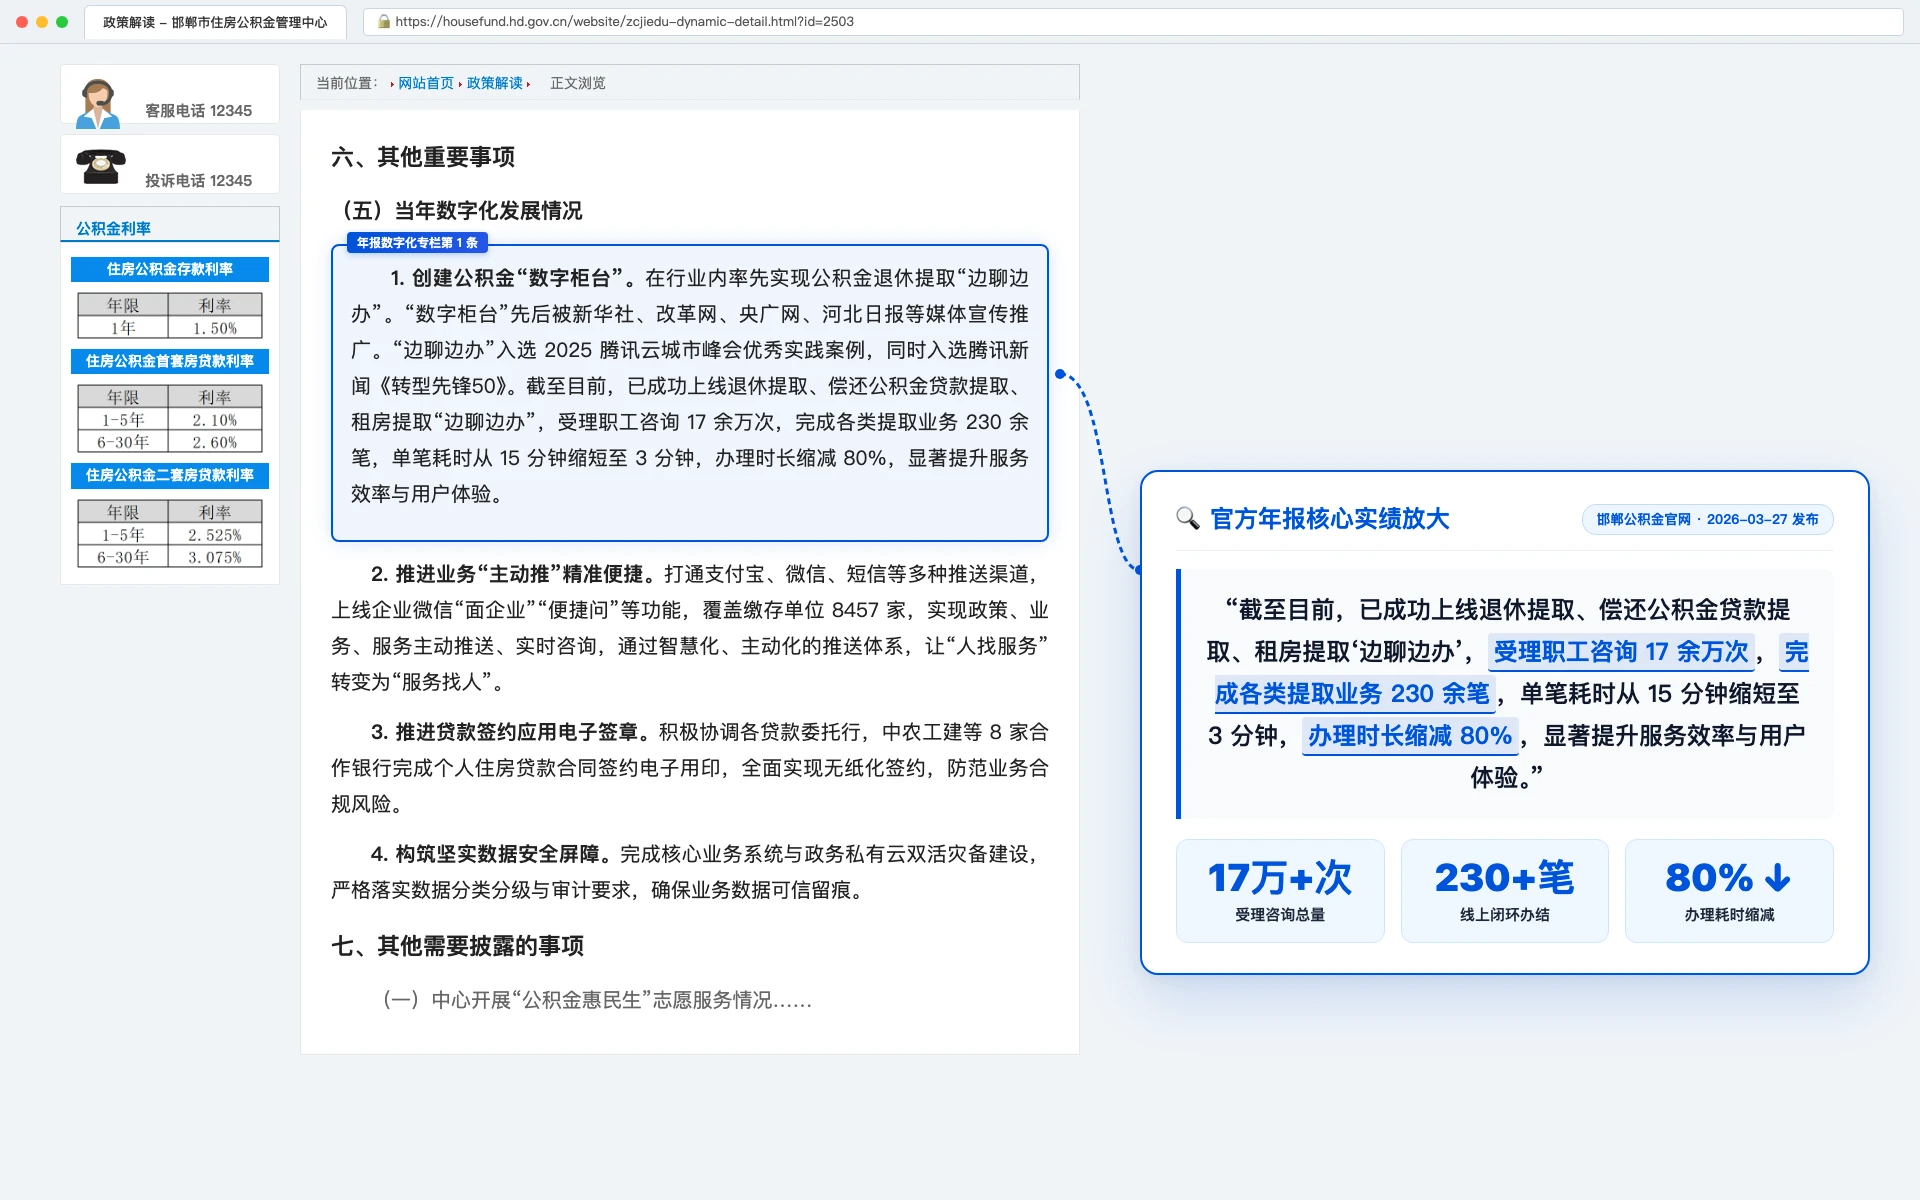
Task: Click the macOS yellow minimize button
Action: pos(42,21)
